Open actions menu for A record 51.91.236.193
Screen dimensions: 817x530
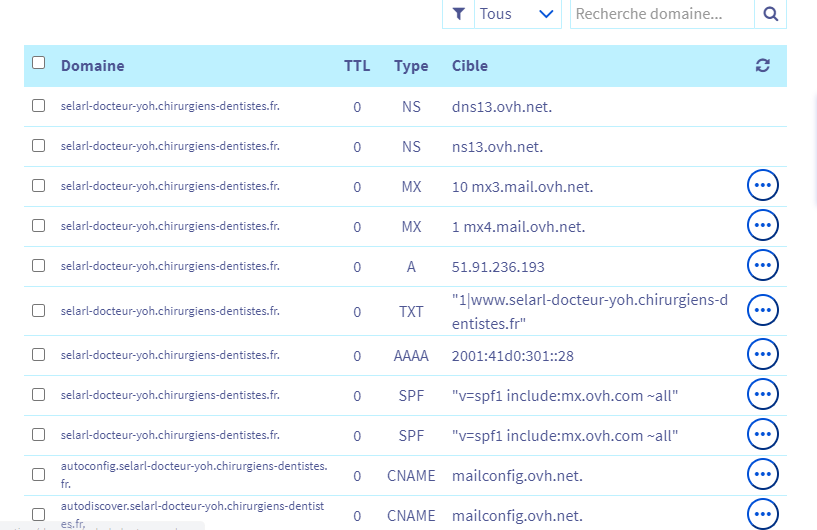point(763,266)
